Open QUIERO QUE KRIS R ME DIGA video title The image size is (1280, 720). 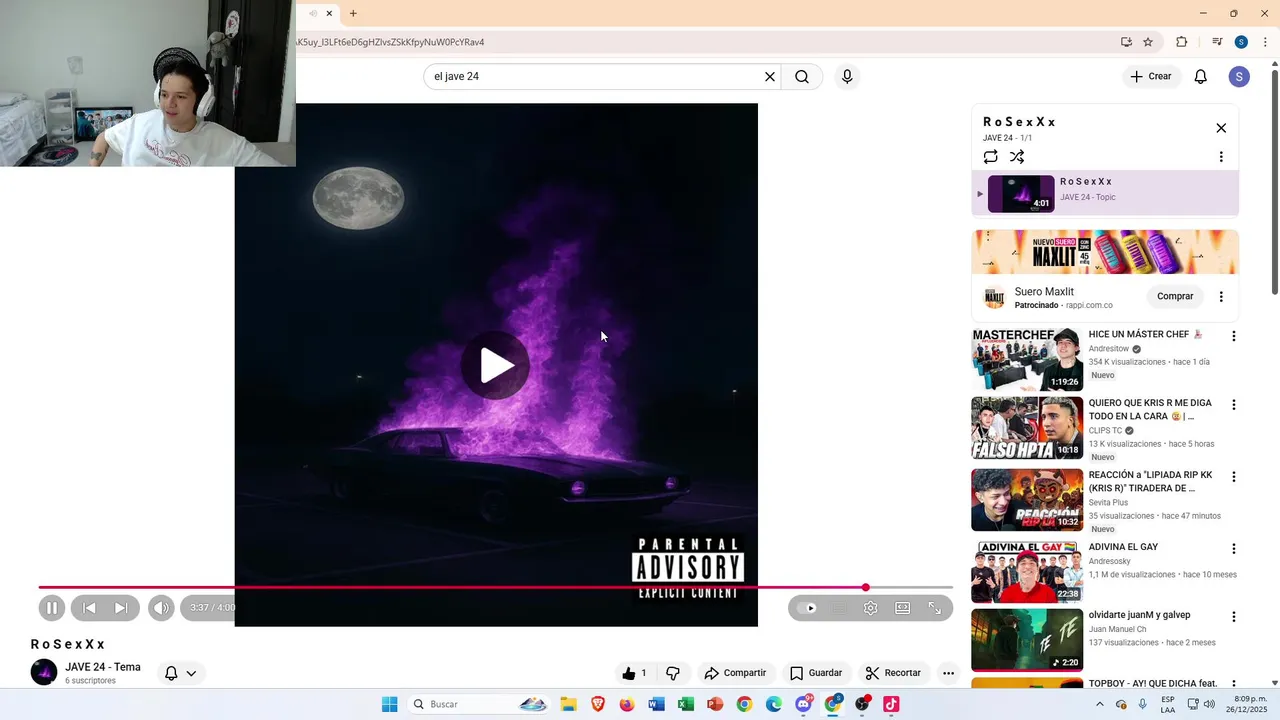click(x=1150, y=409)
